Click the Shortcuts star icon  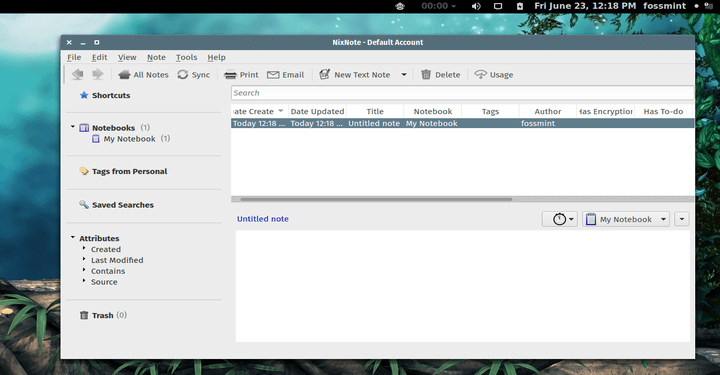click(84, 95)
